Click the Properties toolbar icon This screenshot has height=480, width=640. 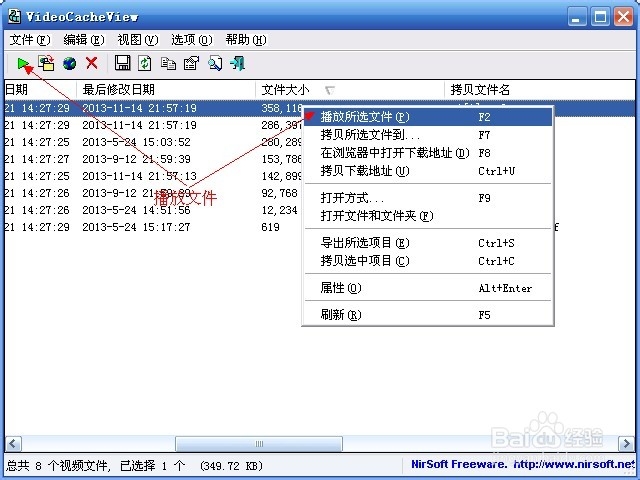point(191,63)
